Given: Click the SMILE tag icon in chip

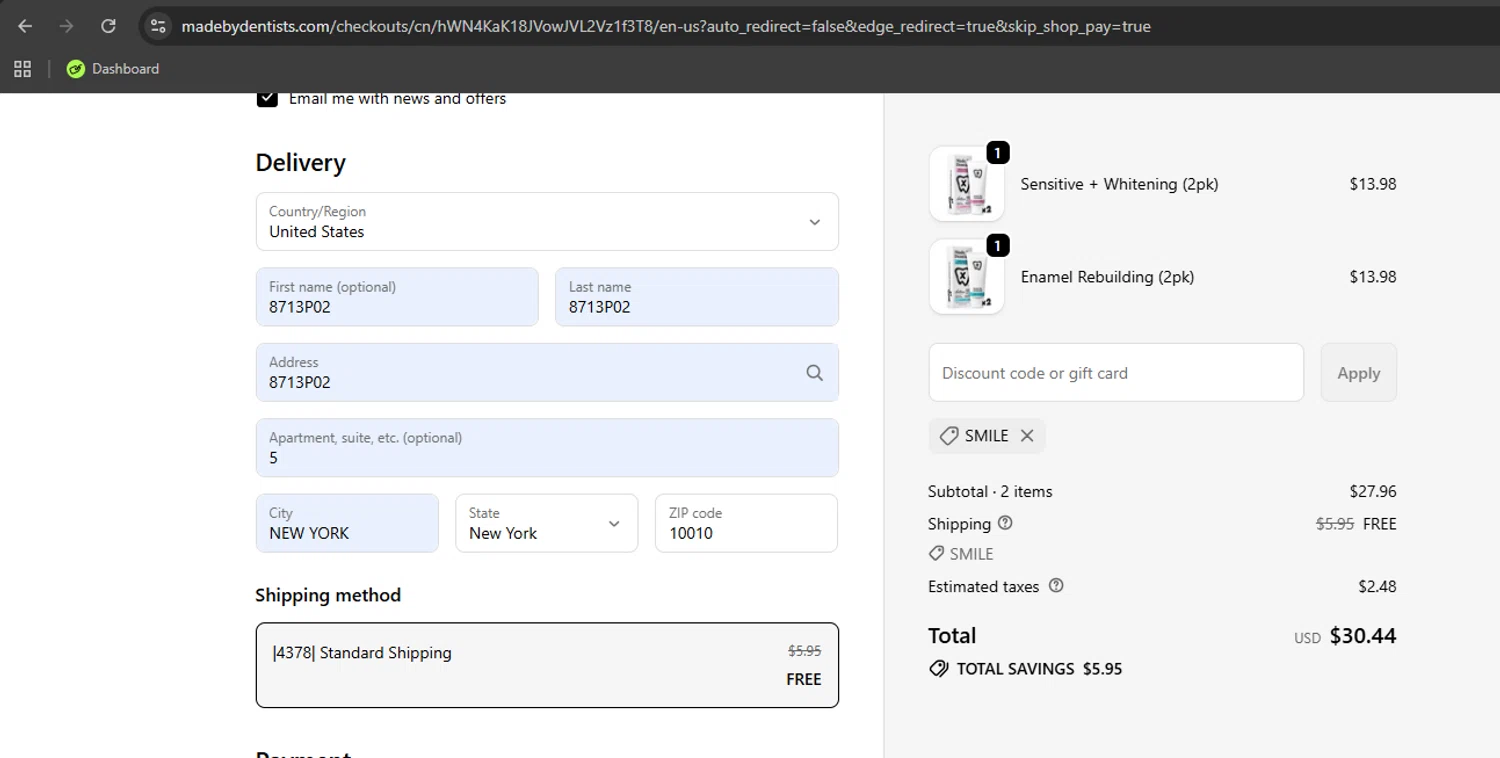Looking at the screenshot, I should [x=949, y=436].
